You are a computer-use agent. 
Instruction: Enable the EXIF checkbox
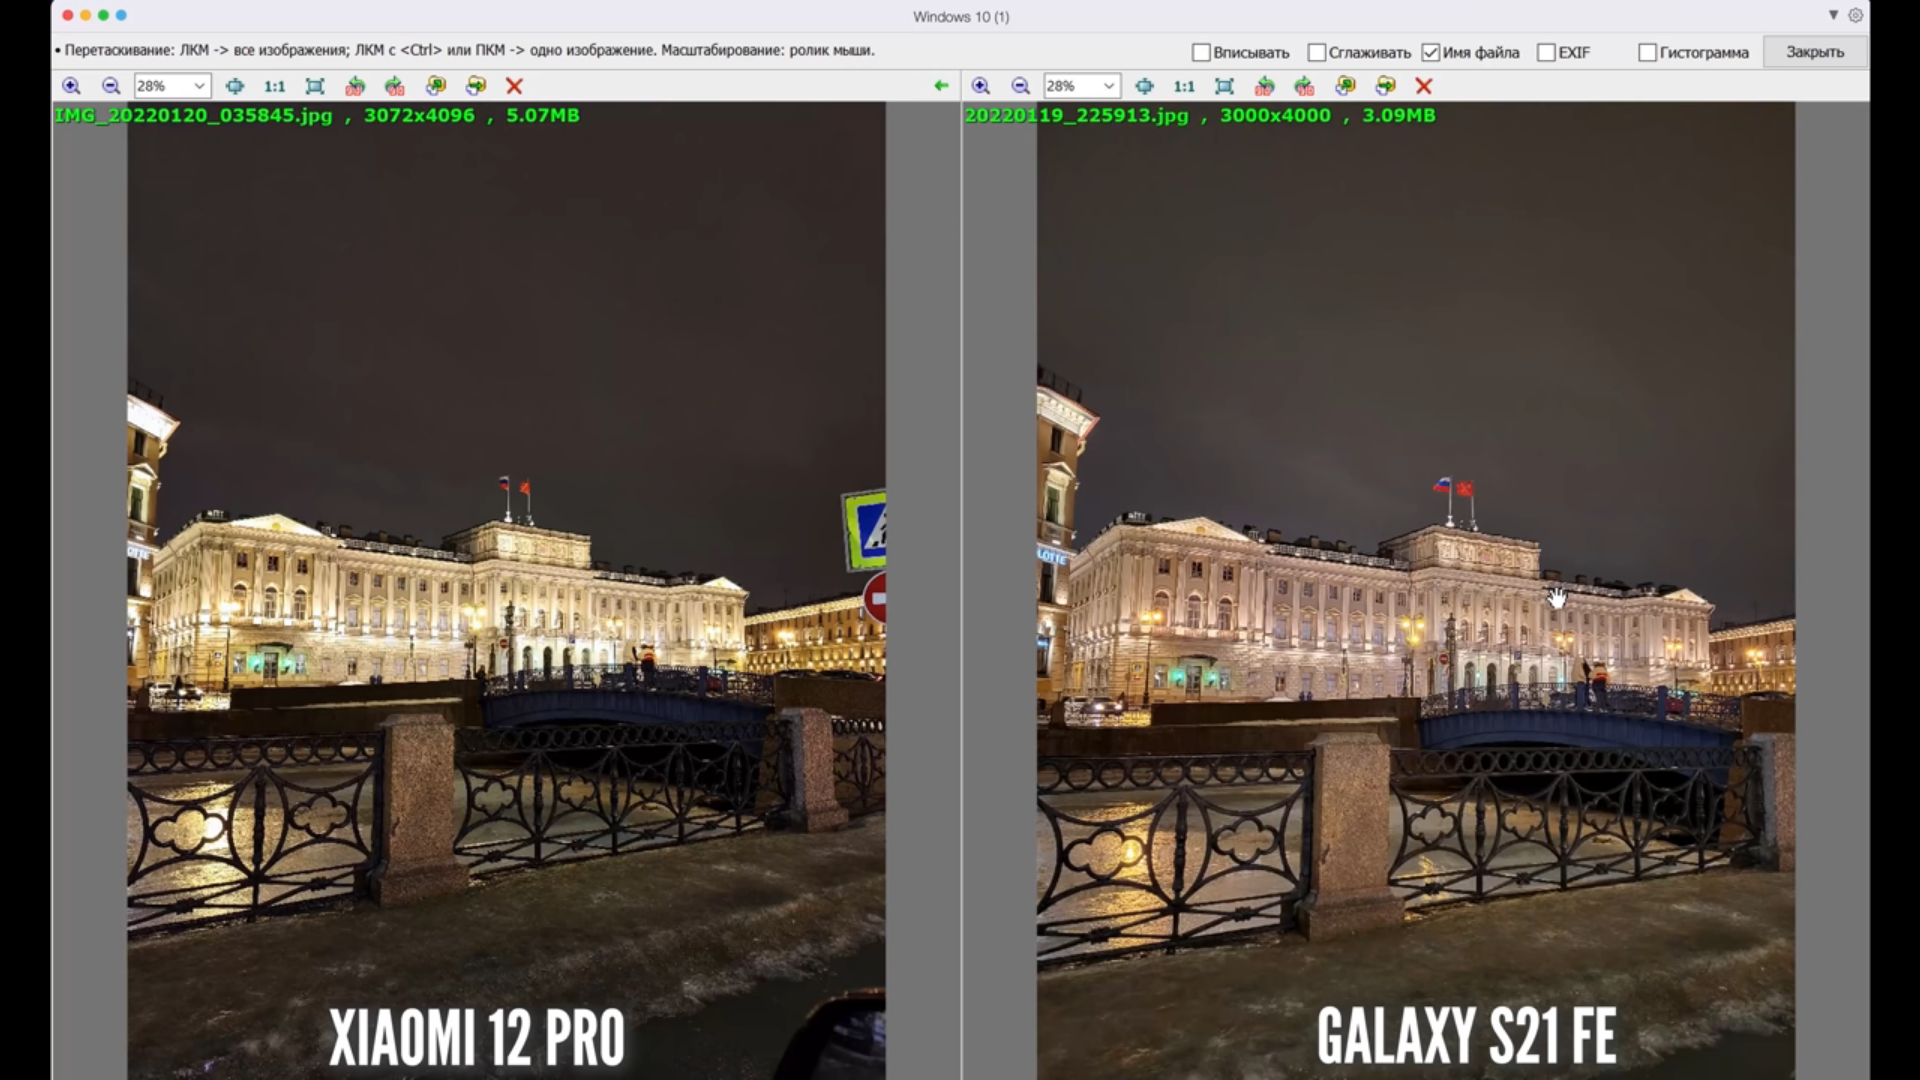coord(1546,52)
